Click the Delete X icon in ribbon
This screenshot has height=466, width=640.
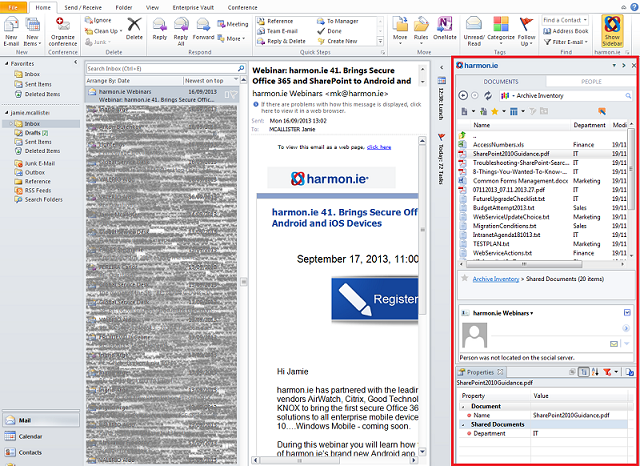134,28
